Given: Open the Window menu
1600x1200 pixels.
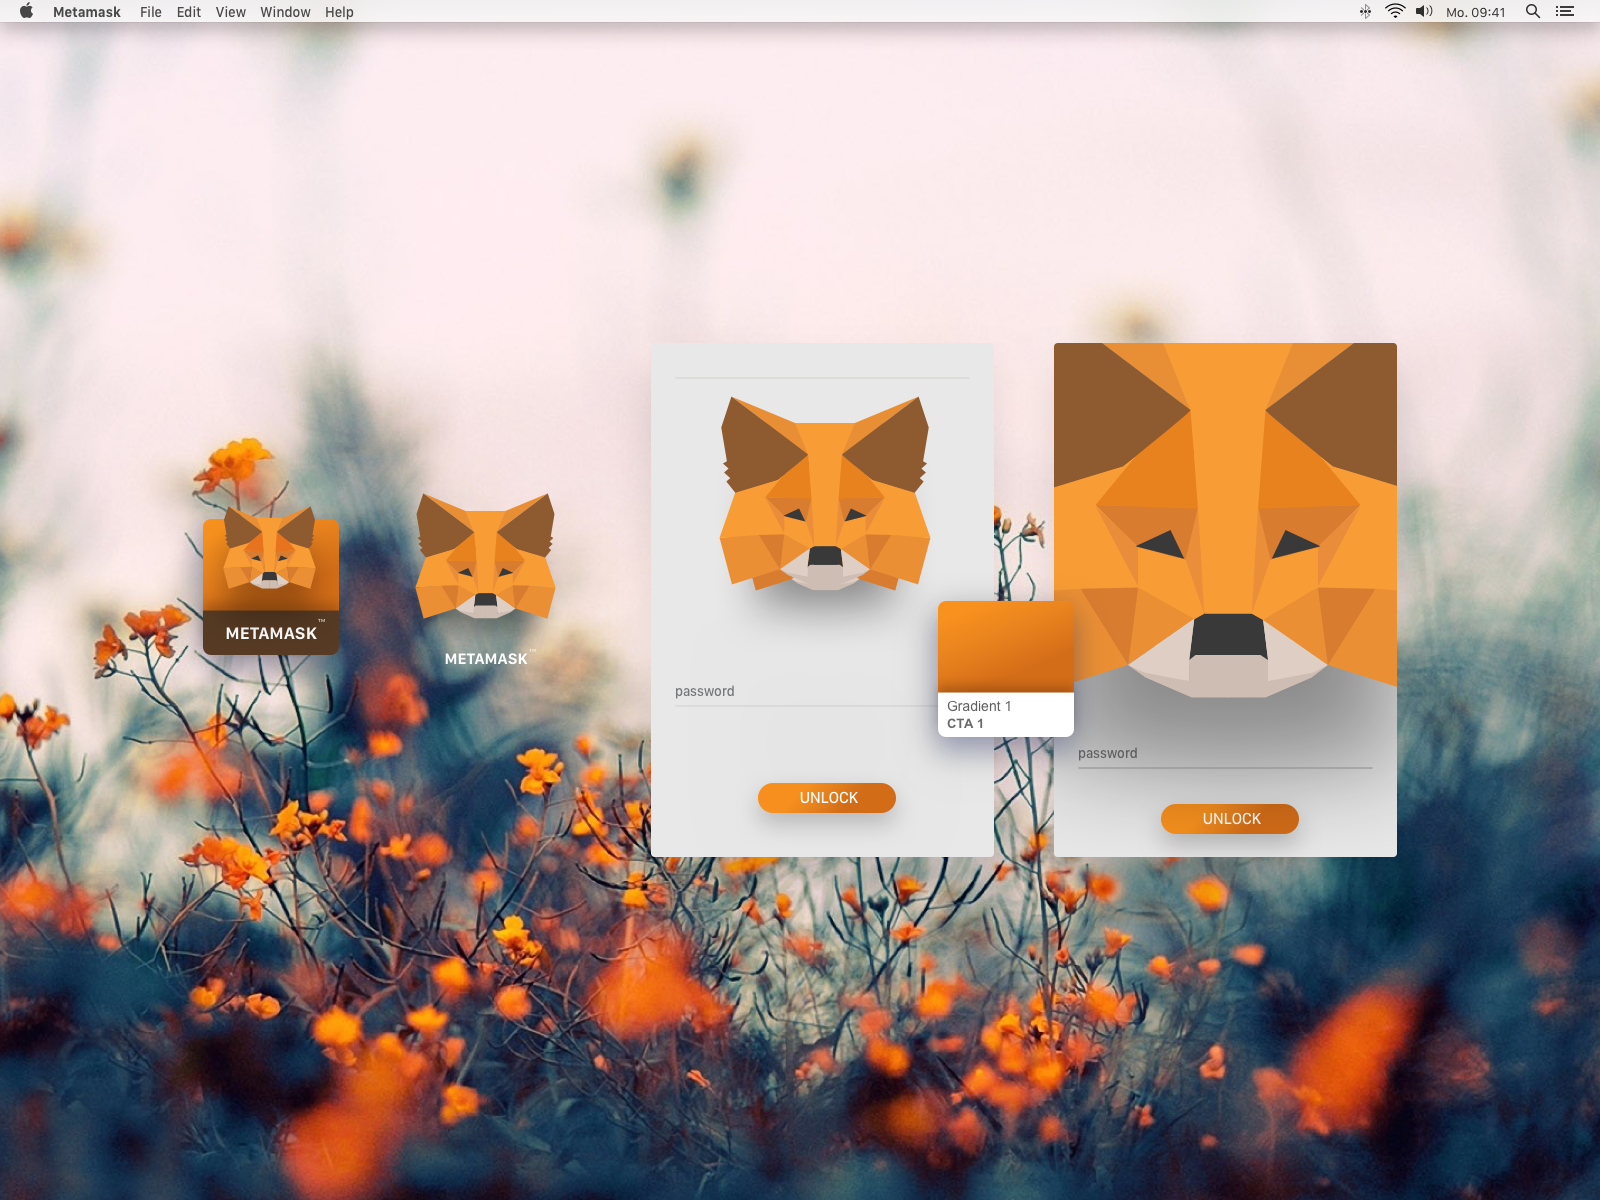Looking at the screenshot, I should 285,12.
